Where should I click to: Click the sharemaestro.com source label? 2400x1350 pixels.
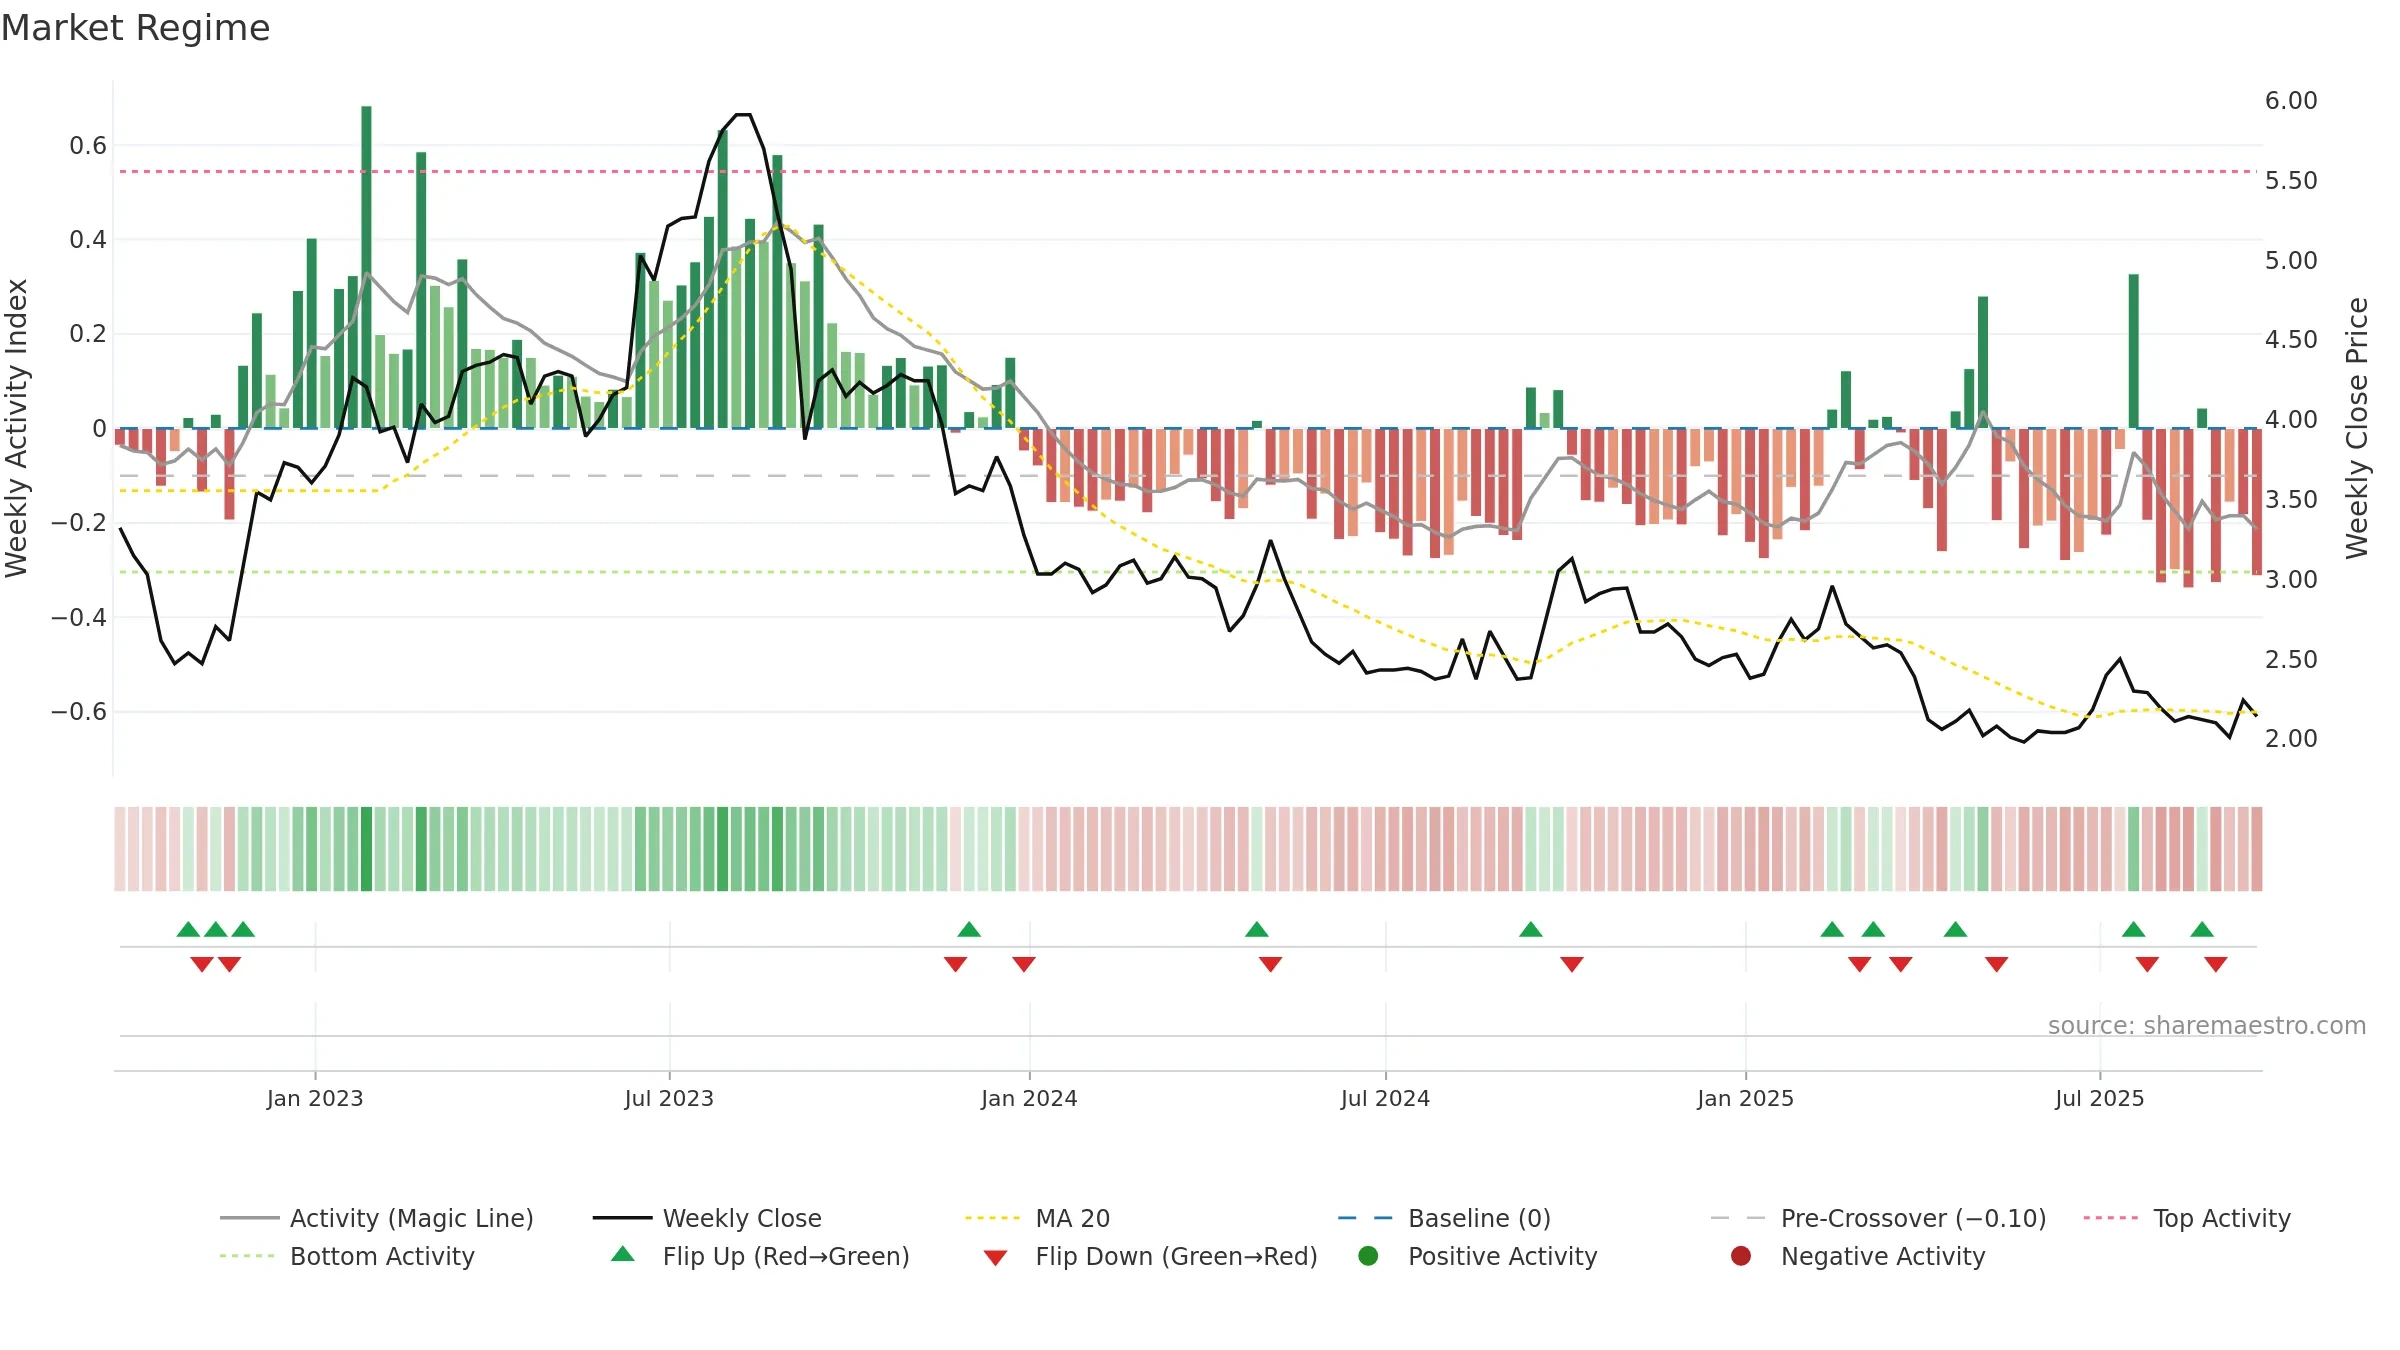[2206, 1025]
